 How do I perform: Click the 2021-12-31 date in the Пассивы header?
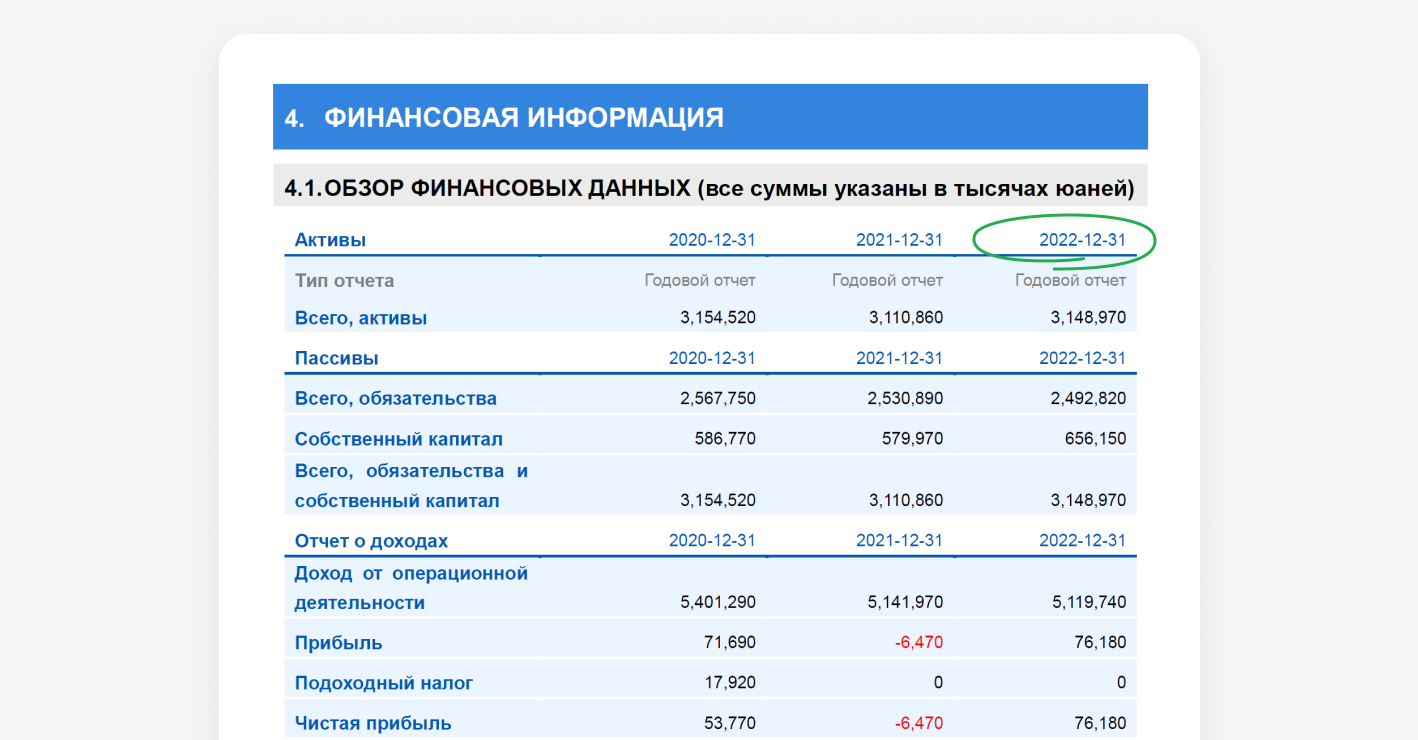coord(899,358)
